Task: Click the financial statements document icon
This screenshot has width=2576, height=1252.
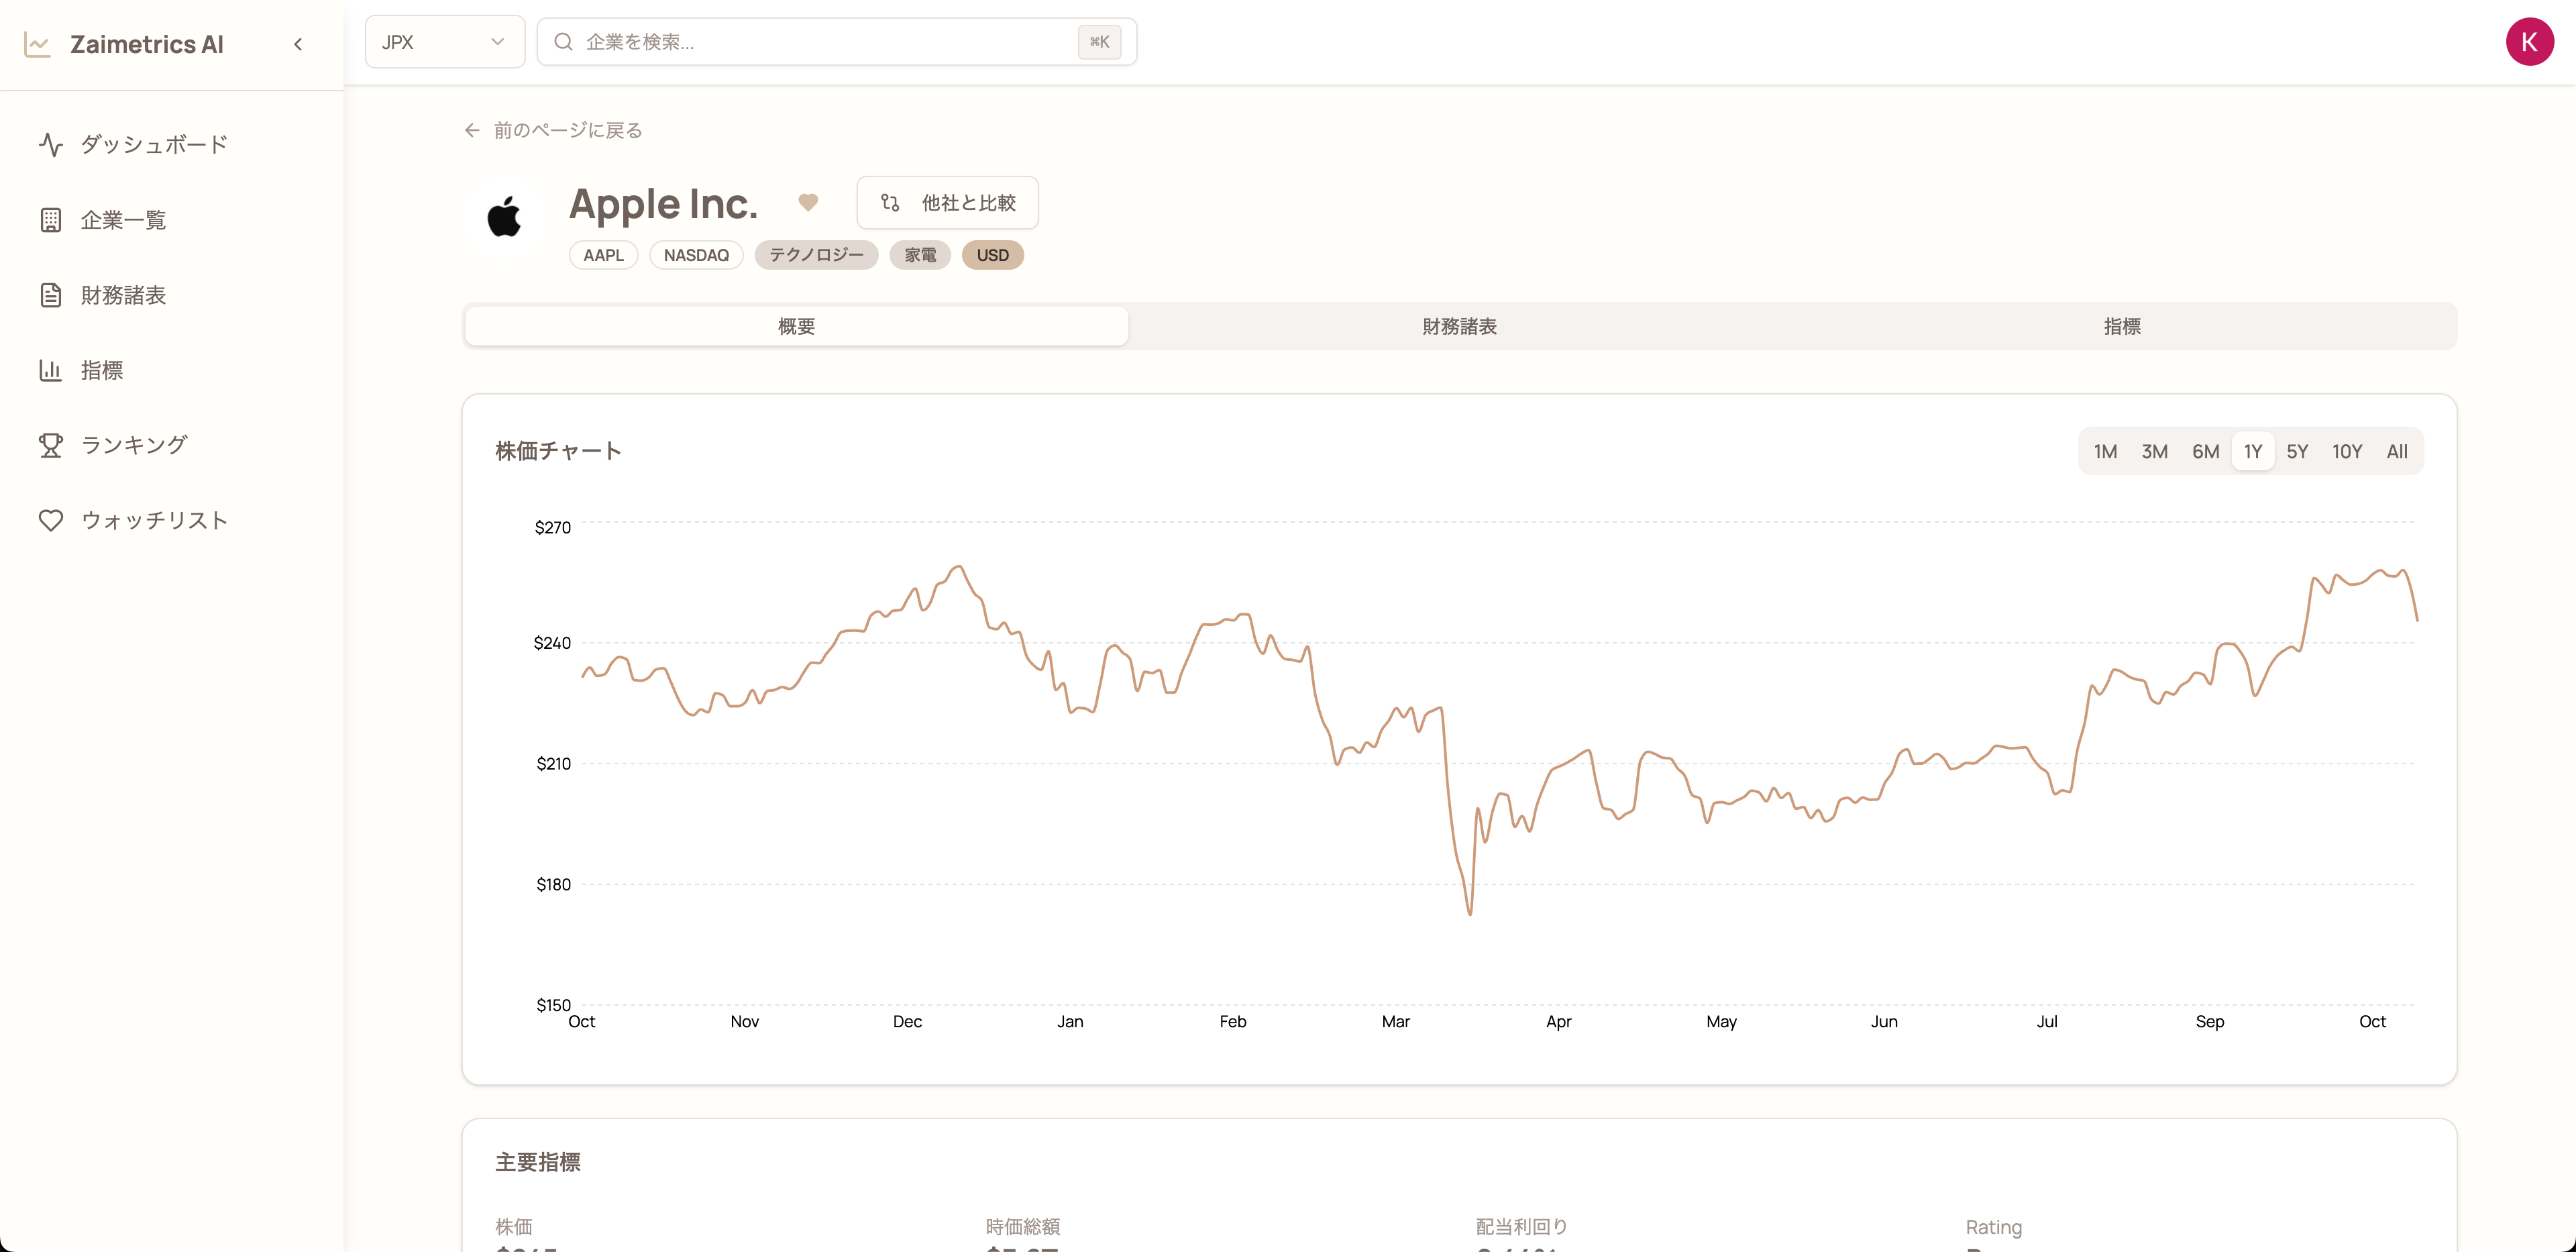Action: pos(51,295)
